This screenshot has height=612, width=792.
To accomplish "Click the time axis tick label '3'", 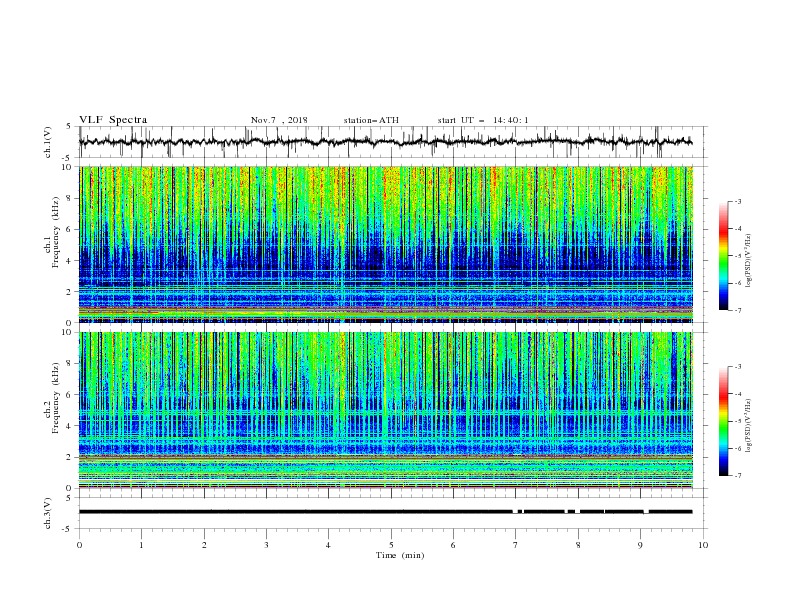I will click(x=267, y=545).
